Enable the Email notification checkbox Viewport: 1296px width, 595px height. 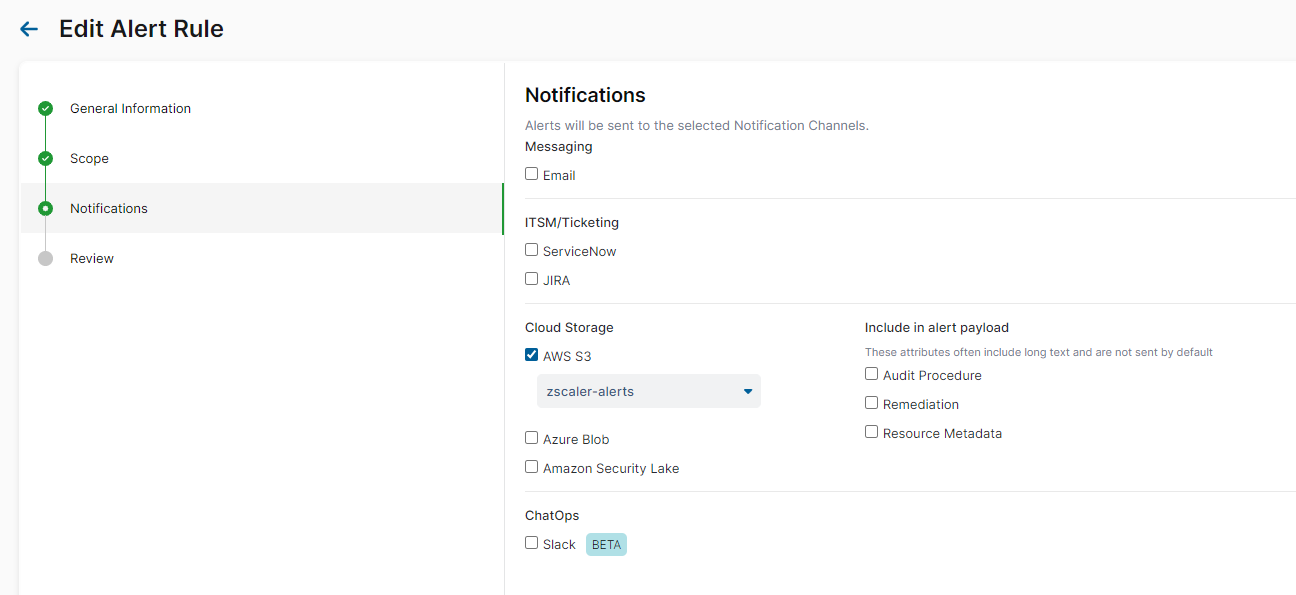click(532, 174)
